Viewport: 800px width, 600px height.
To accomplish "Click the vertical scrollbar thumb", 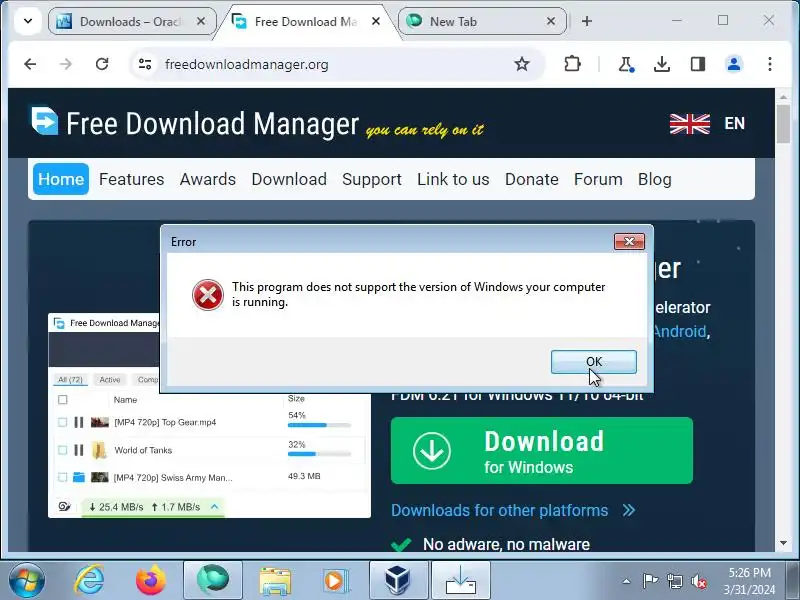I will tap(783, 124).
